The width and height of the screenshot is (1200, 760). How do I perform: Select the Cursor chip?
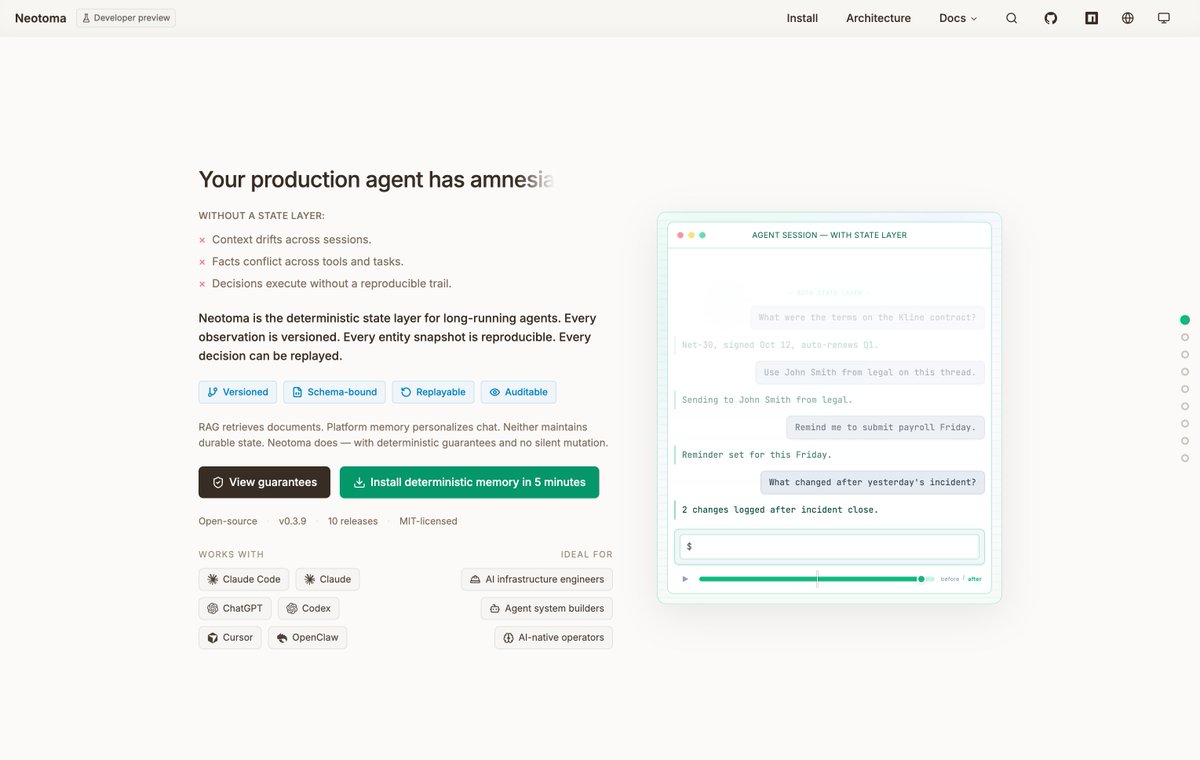click(230, 637)
